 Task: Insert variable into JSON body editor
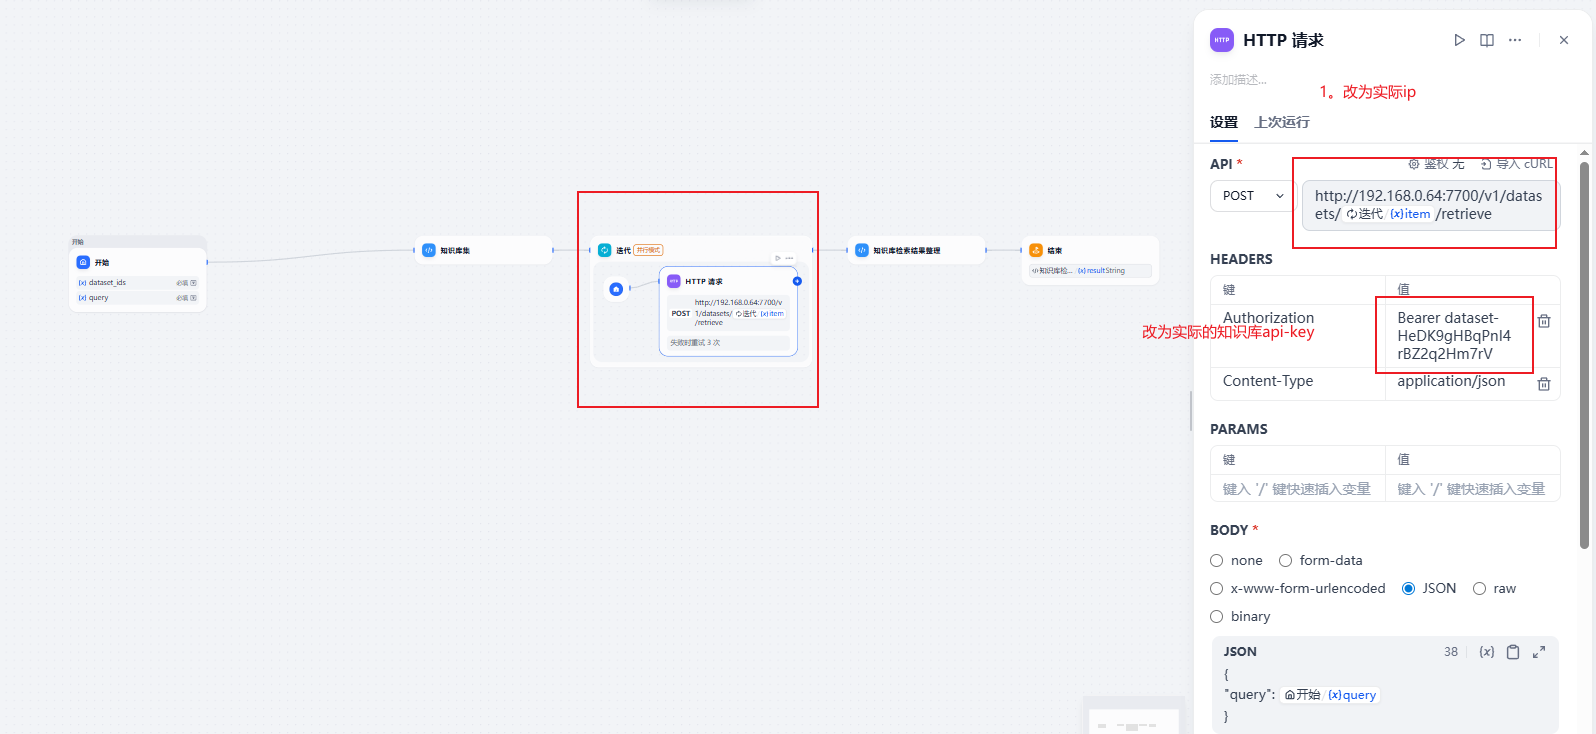1487,652
